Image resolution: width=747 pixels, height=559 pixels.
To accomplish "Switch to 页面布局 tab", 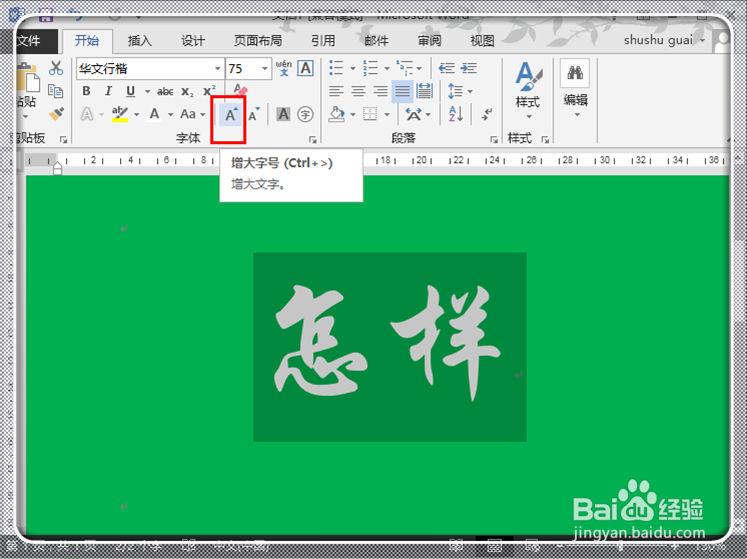I will [x=258, y=41].
